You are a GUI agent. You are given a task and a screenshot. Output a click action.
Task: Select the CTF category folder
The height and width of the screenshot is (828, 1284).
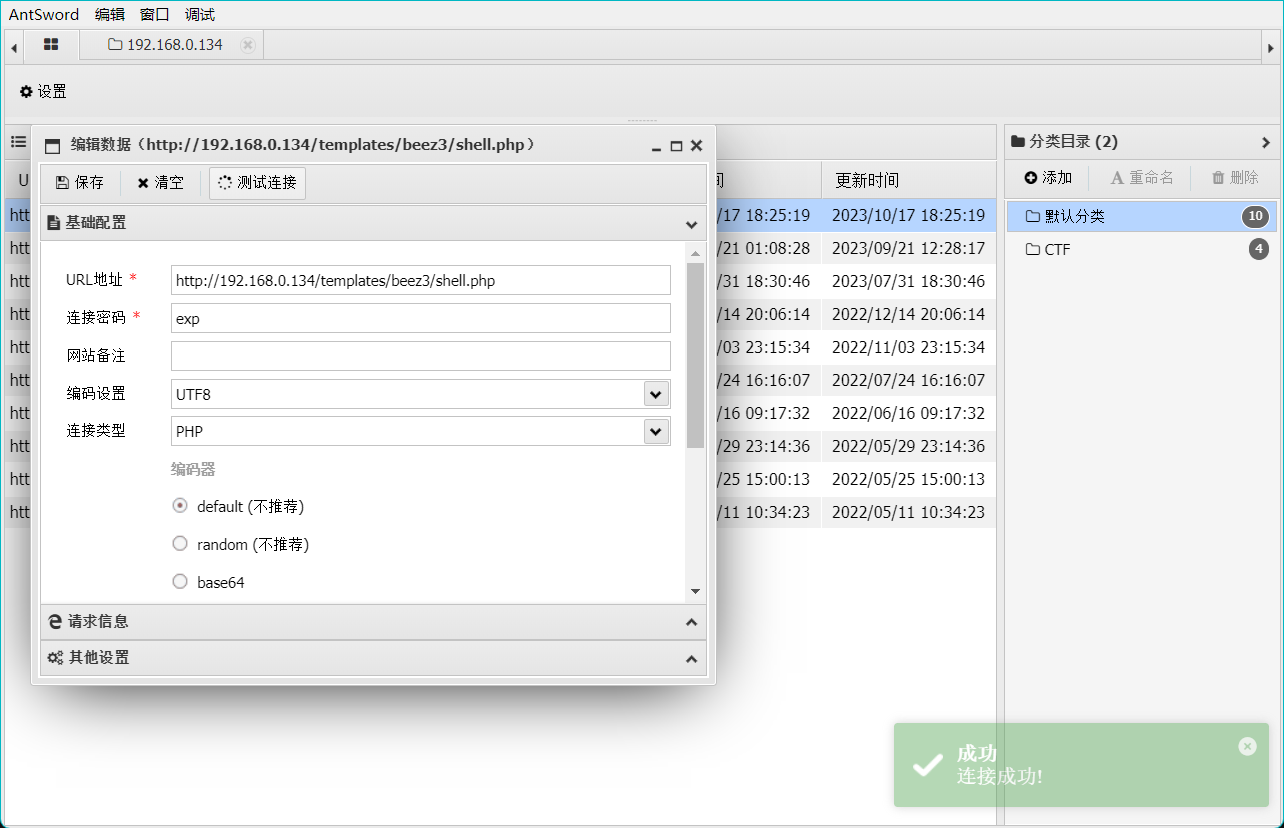[x=1142, y=249]
